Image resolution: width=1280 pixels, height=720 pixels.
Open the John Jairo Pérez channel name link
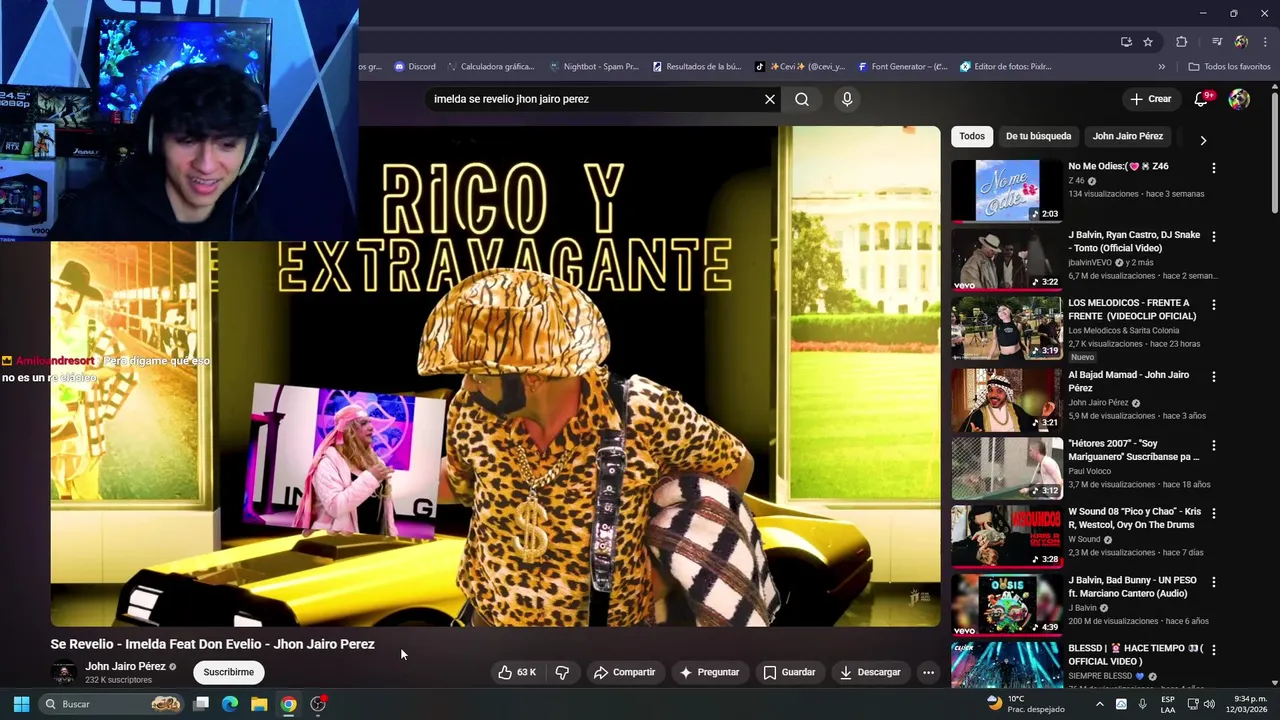coord(125,666)
